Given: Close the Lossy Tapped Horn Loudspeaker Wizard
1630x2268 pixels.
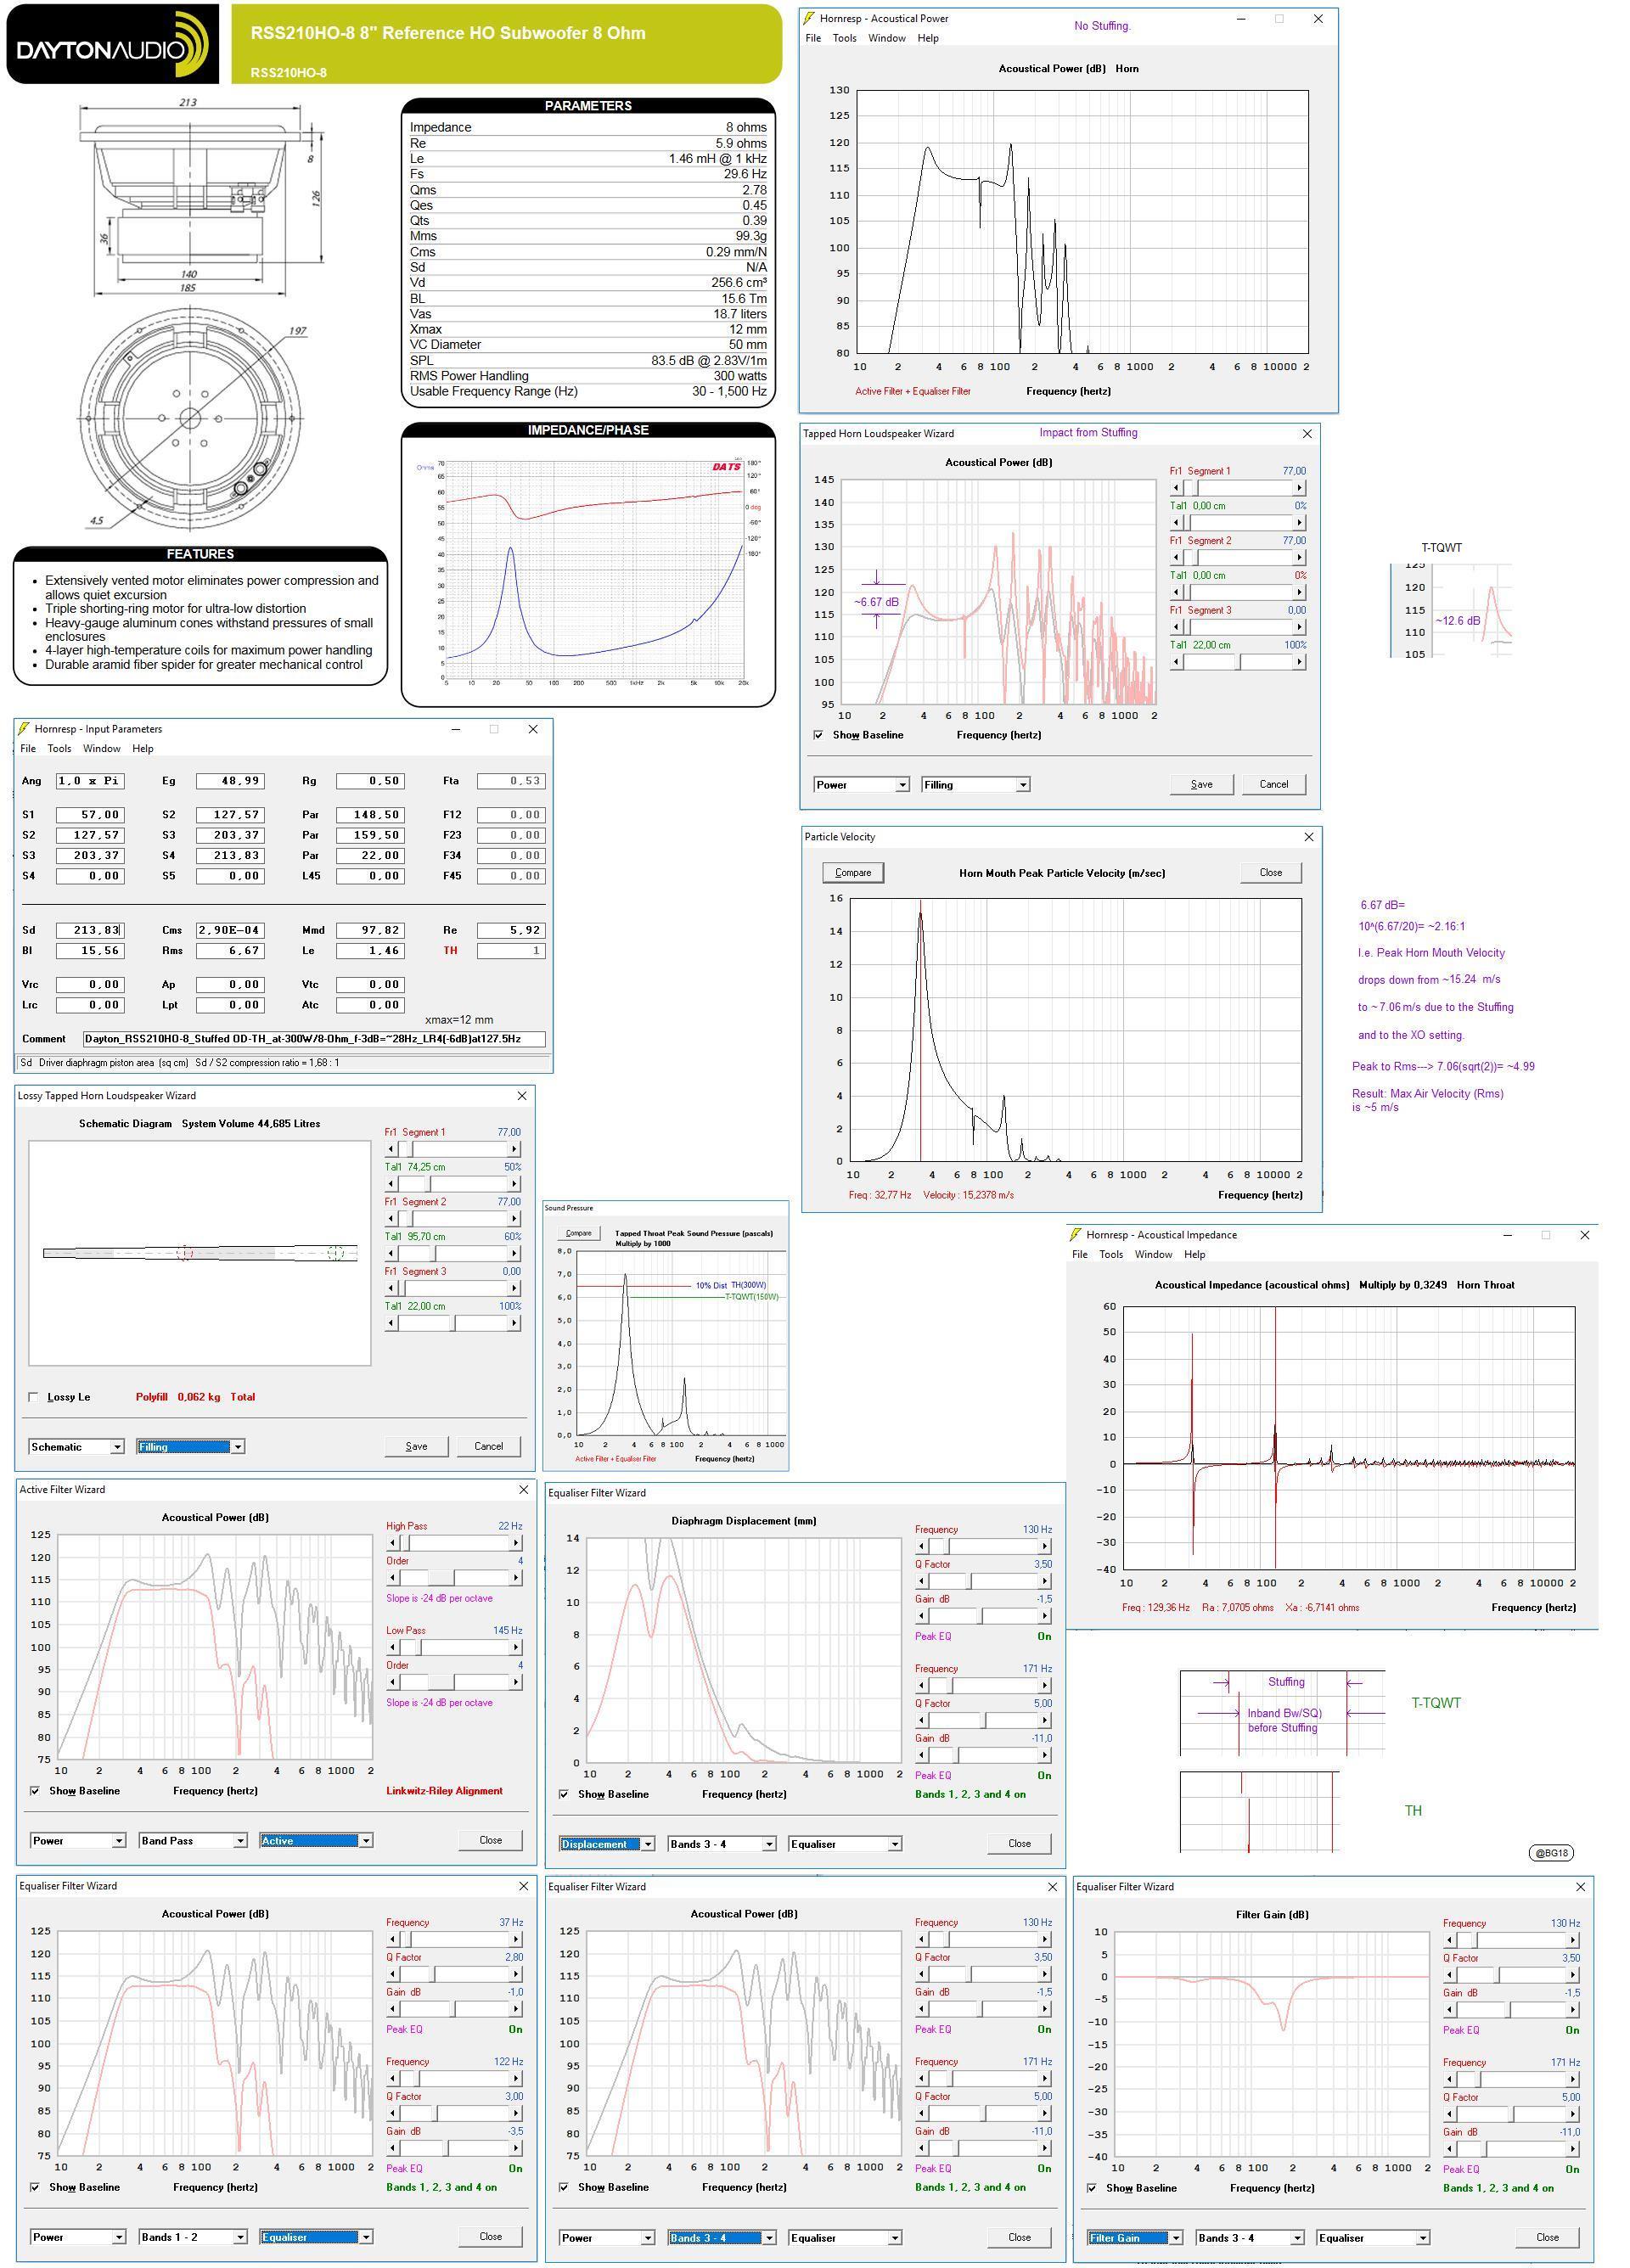Looking at the screenshot, I should [521, 1096].
